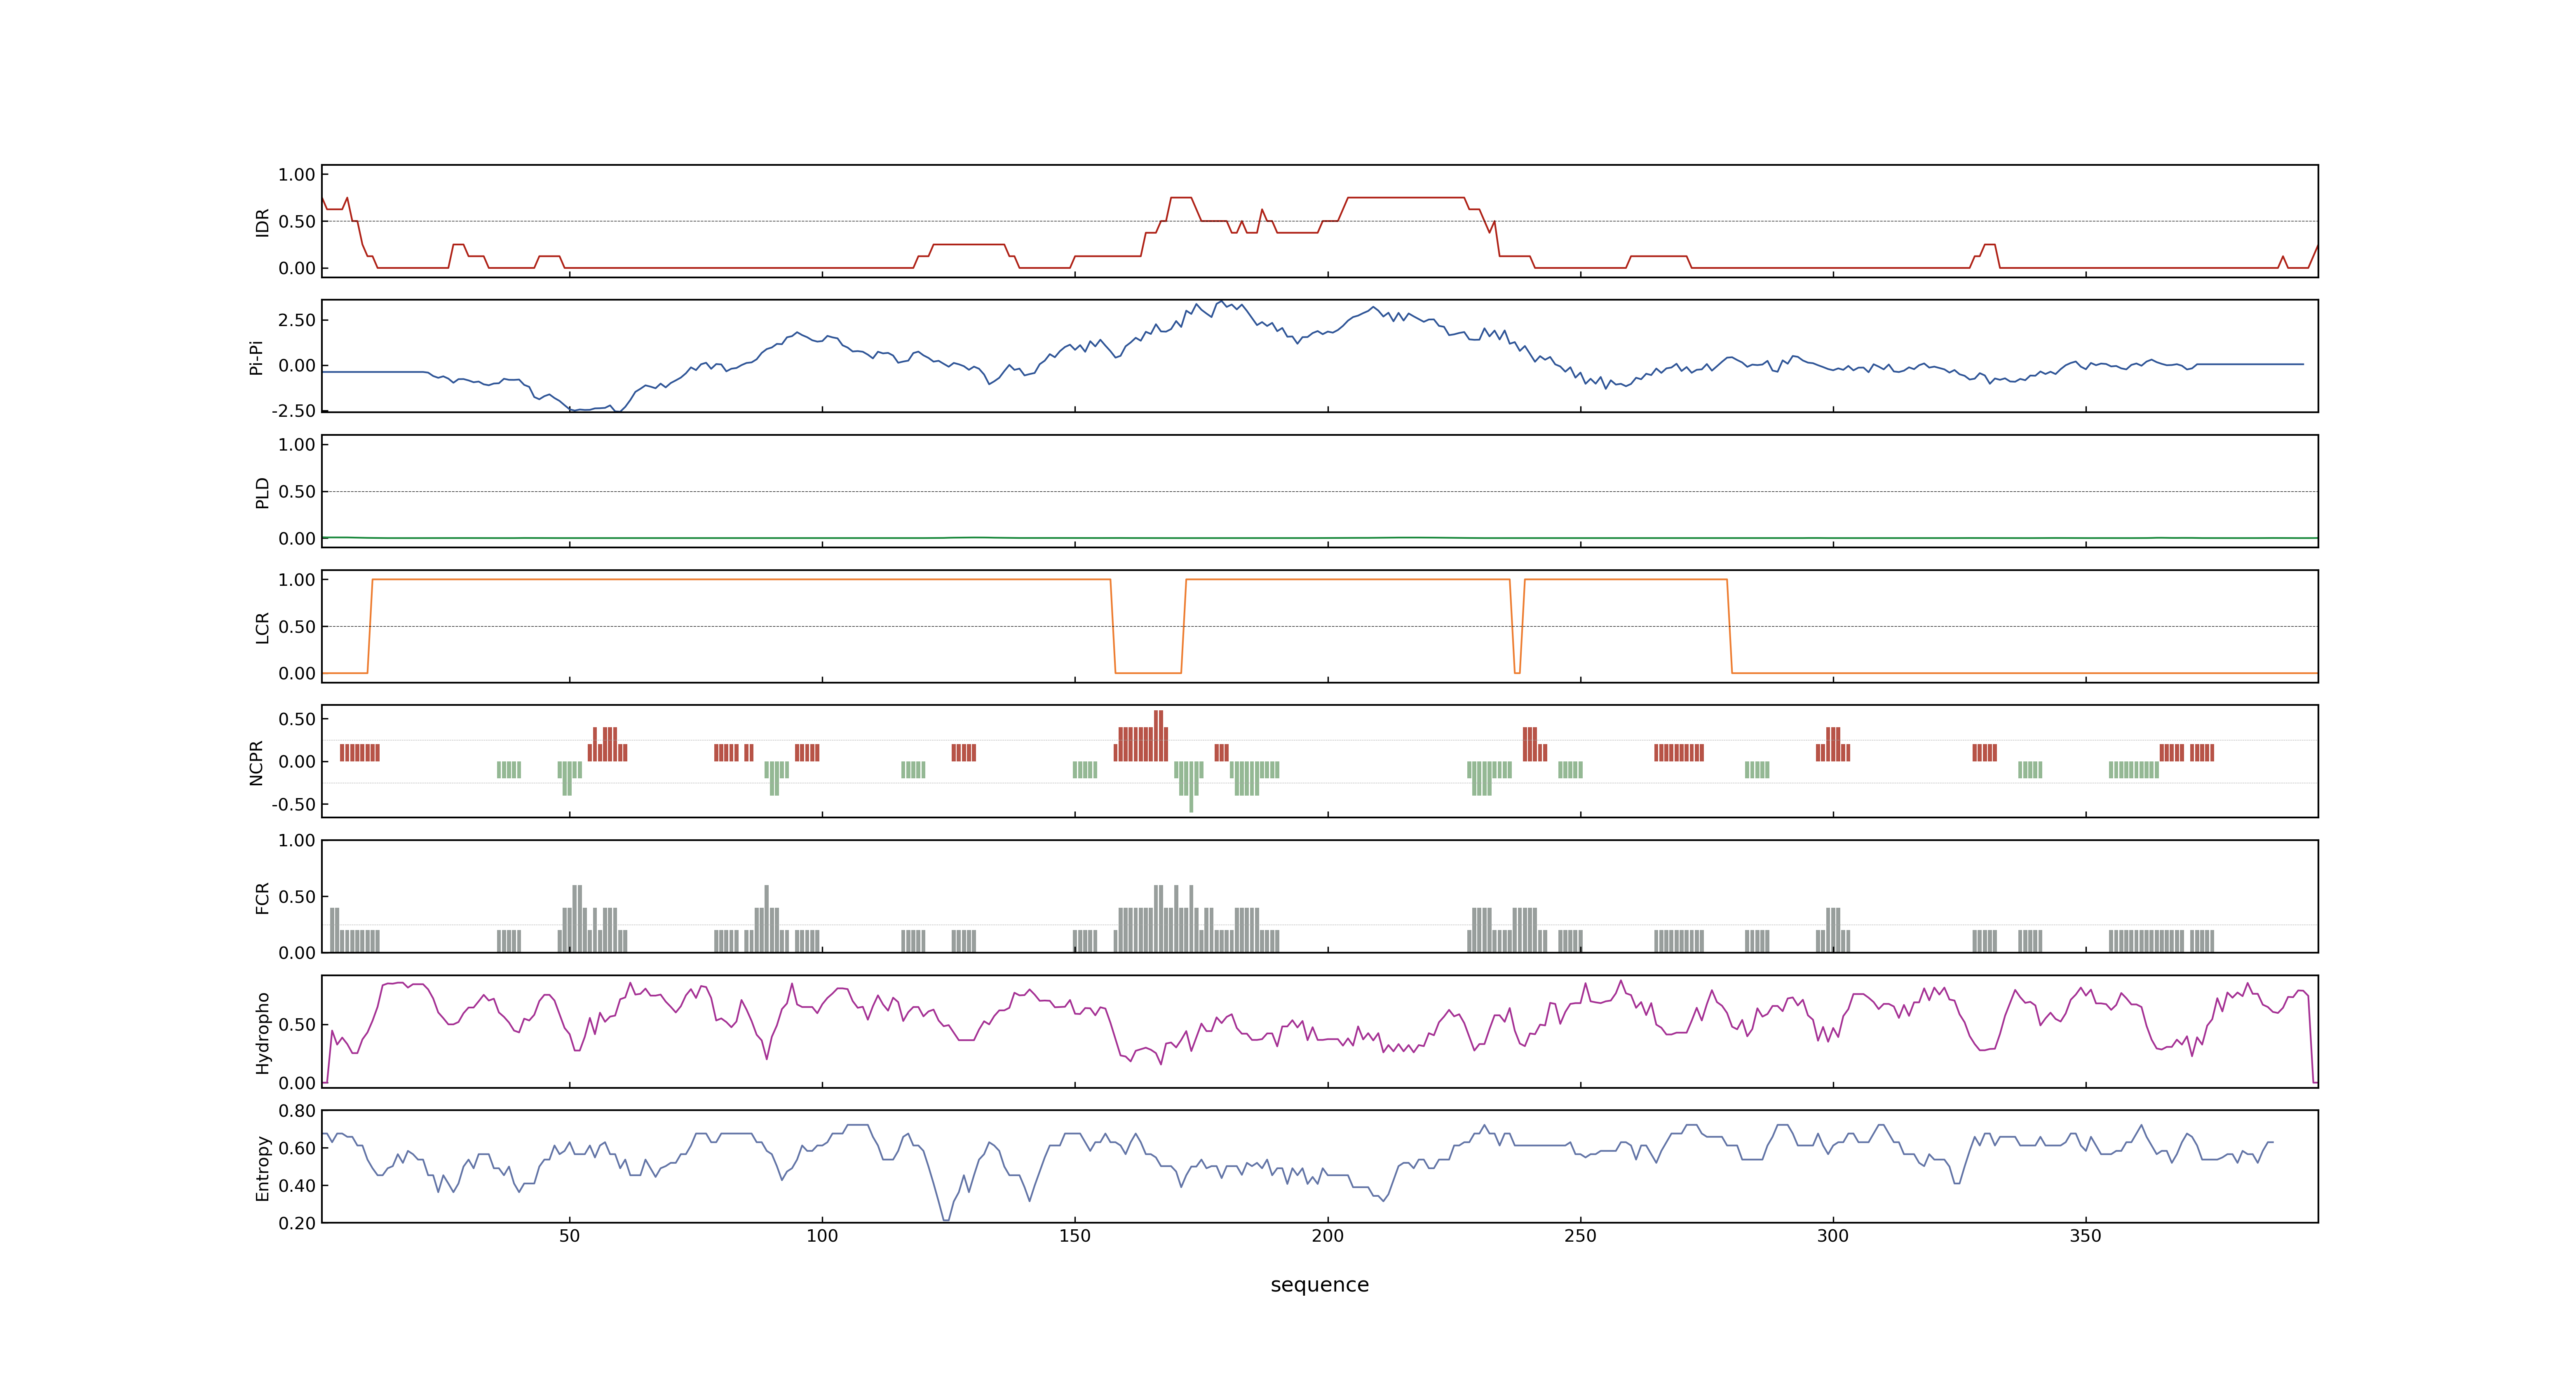Click the 1.00 tick of PLD panel

pos(297,445)
